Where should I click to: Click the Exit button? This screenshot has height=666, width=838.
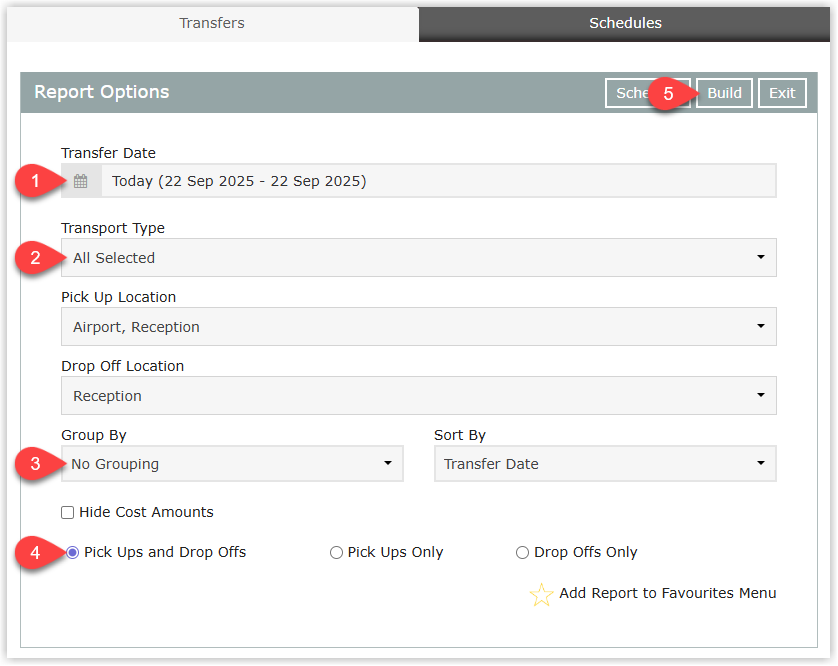point(782,93)
